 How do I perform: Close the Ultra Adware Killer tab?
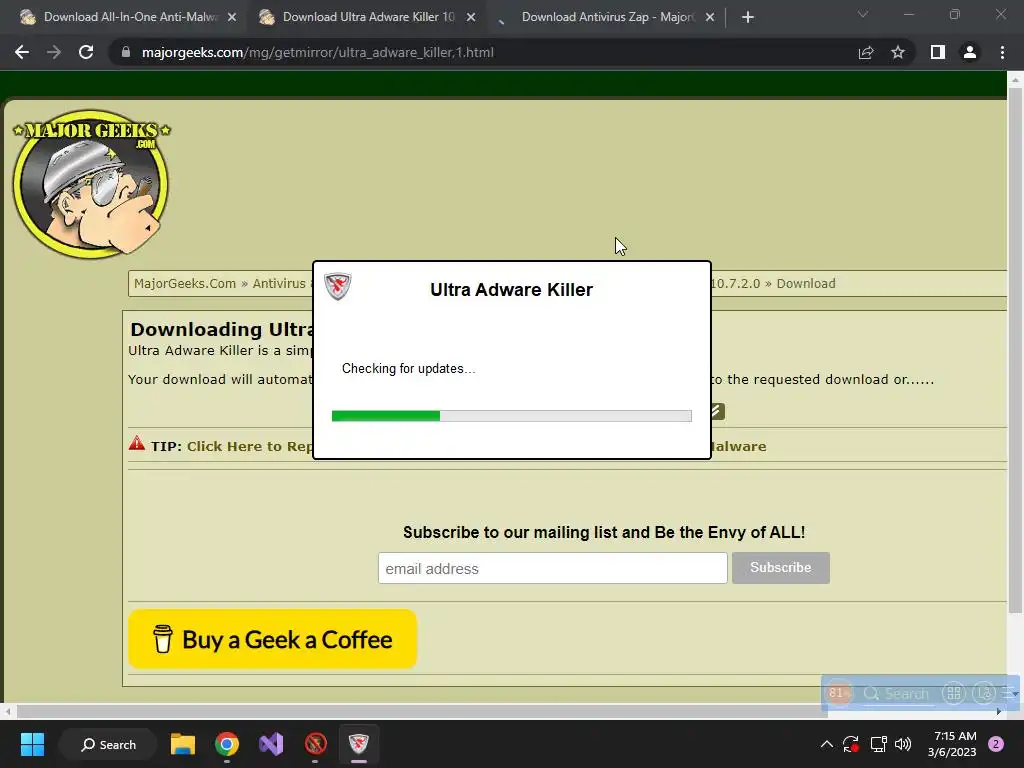[471, 17]
